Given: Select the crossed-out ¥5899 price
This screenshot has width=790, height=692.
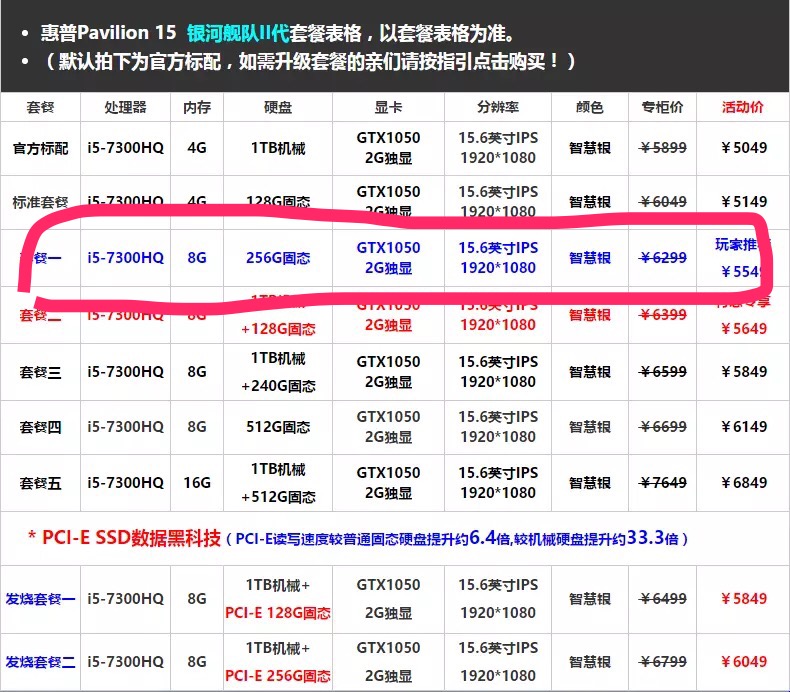Looking at the screenshot, I should 663,148.
